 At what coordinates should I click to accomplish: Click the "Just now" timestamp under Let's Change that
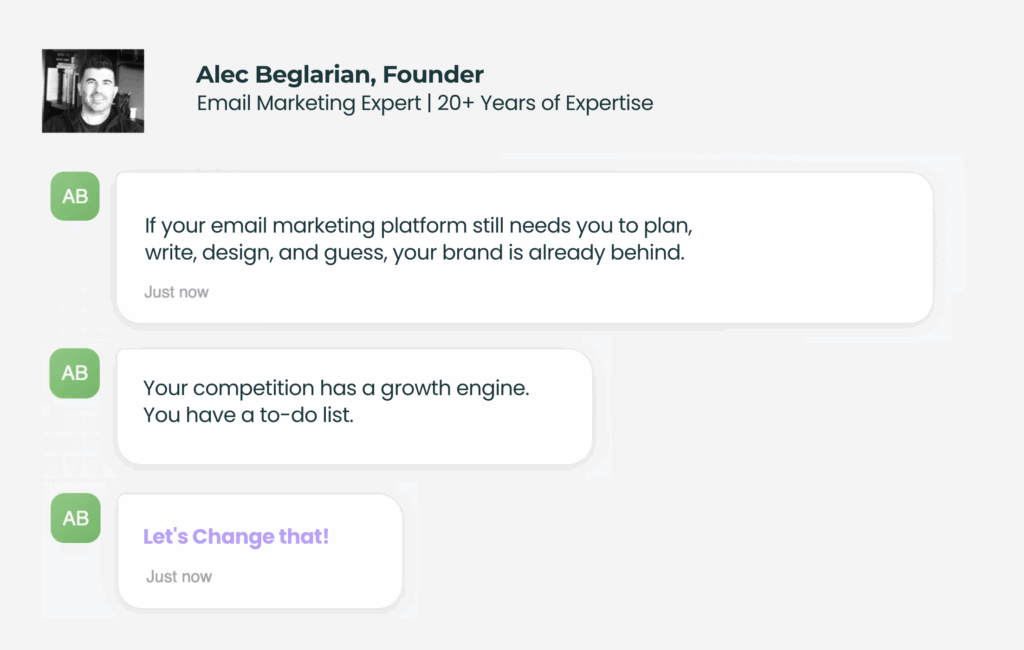[179, 576]
